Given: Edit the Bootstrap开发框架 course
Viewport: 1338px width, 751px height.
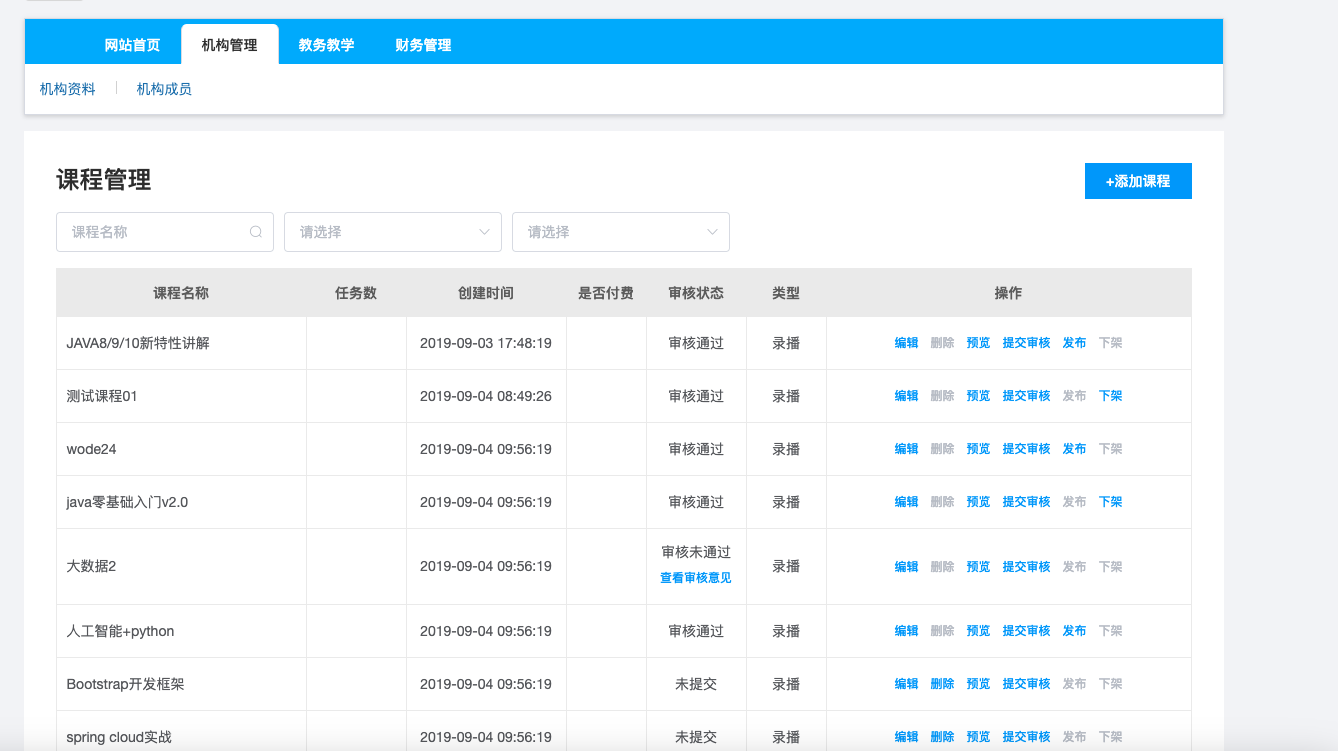Looking at the screenshot, I should click(906, 684).
